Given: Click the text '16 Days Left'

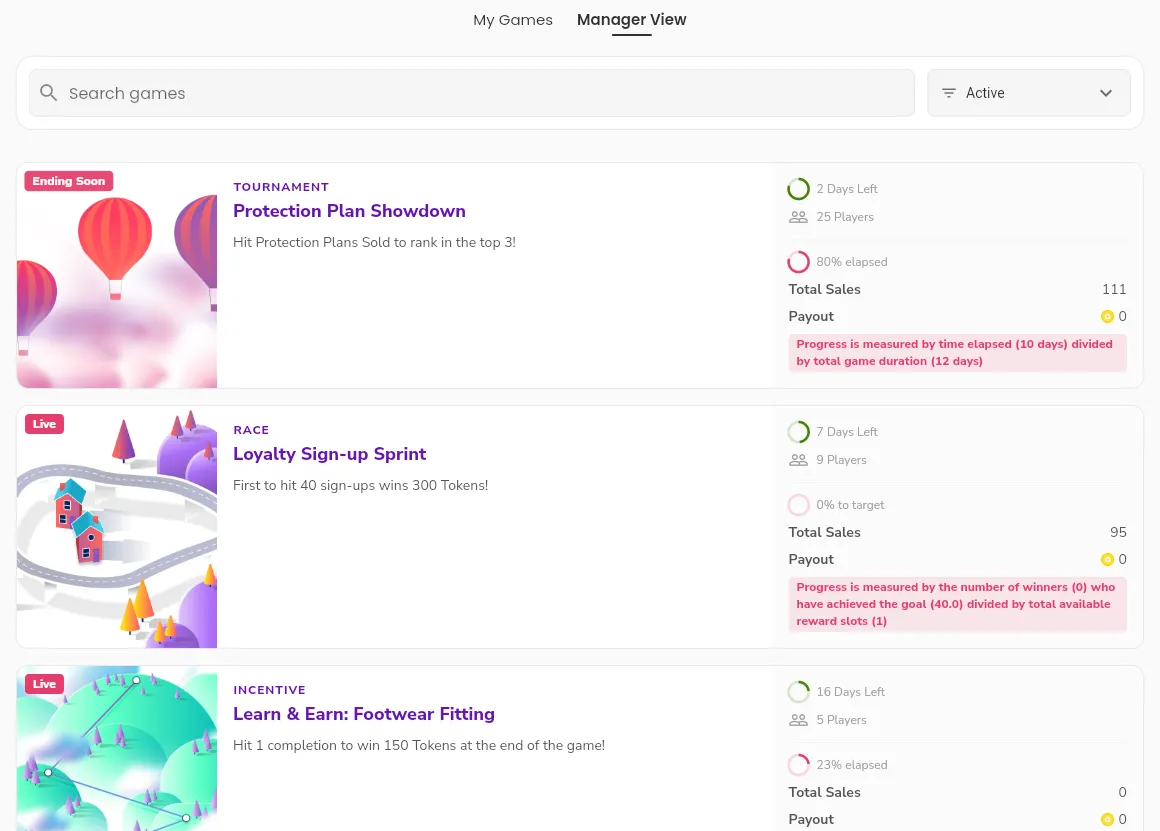Looking at the screenshot, I should [851, 692].
